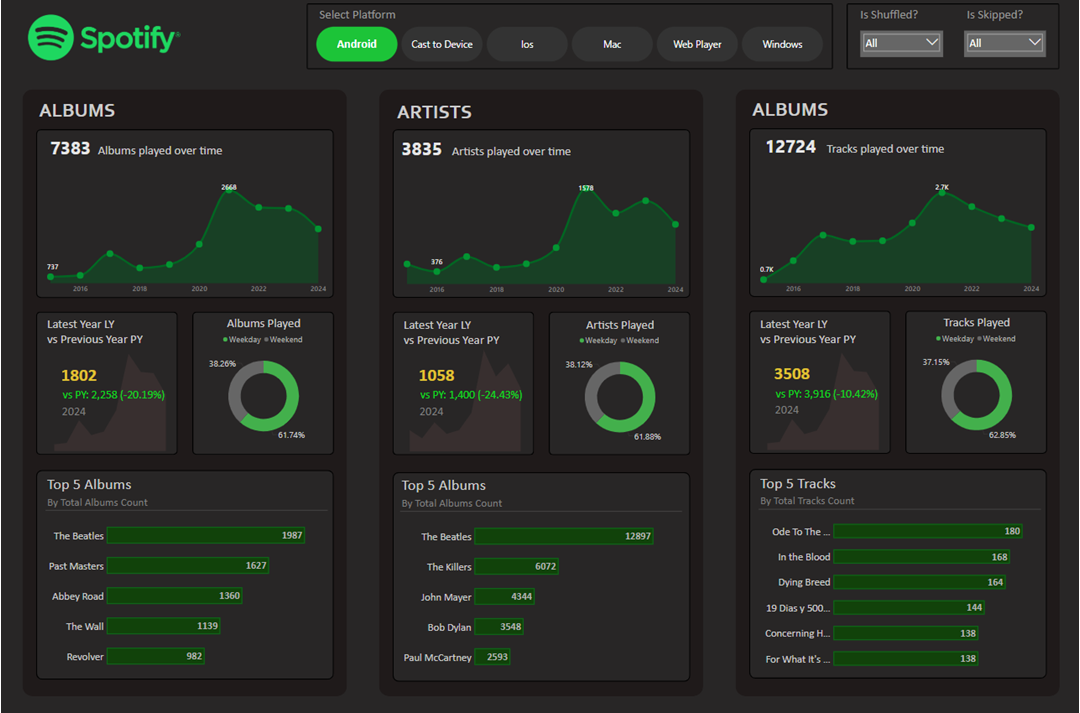Click the 2.7K peak data point on Tracks chart
Screen dimensions: 1080x713
(941, 192)
